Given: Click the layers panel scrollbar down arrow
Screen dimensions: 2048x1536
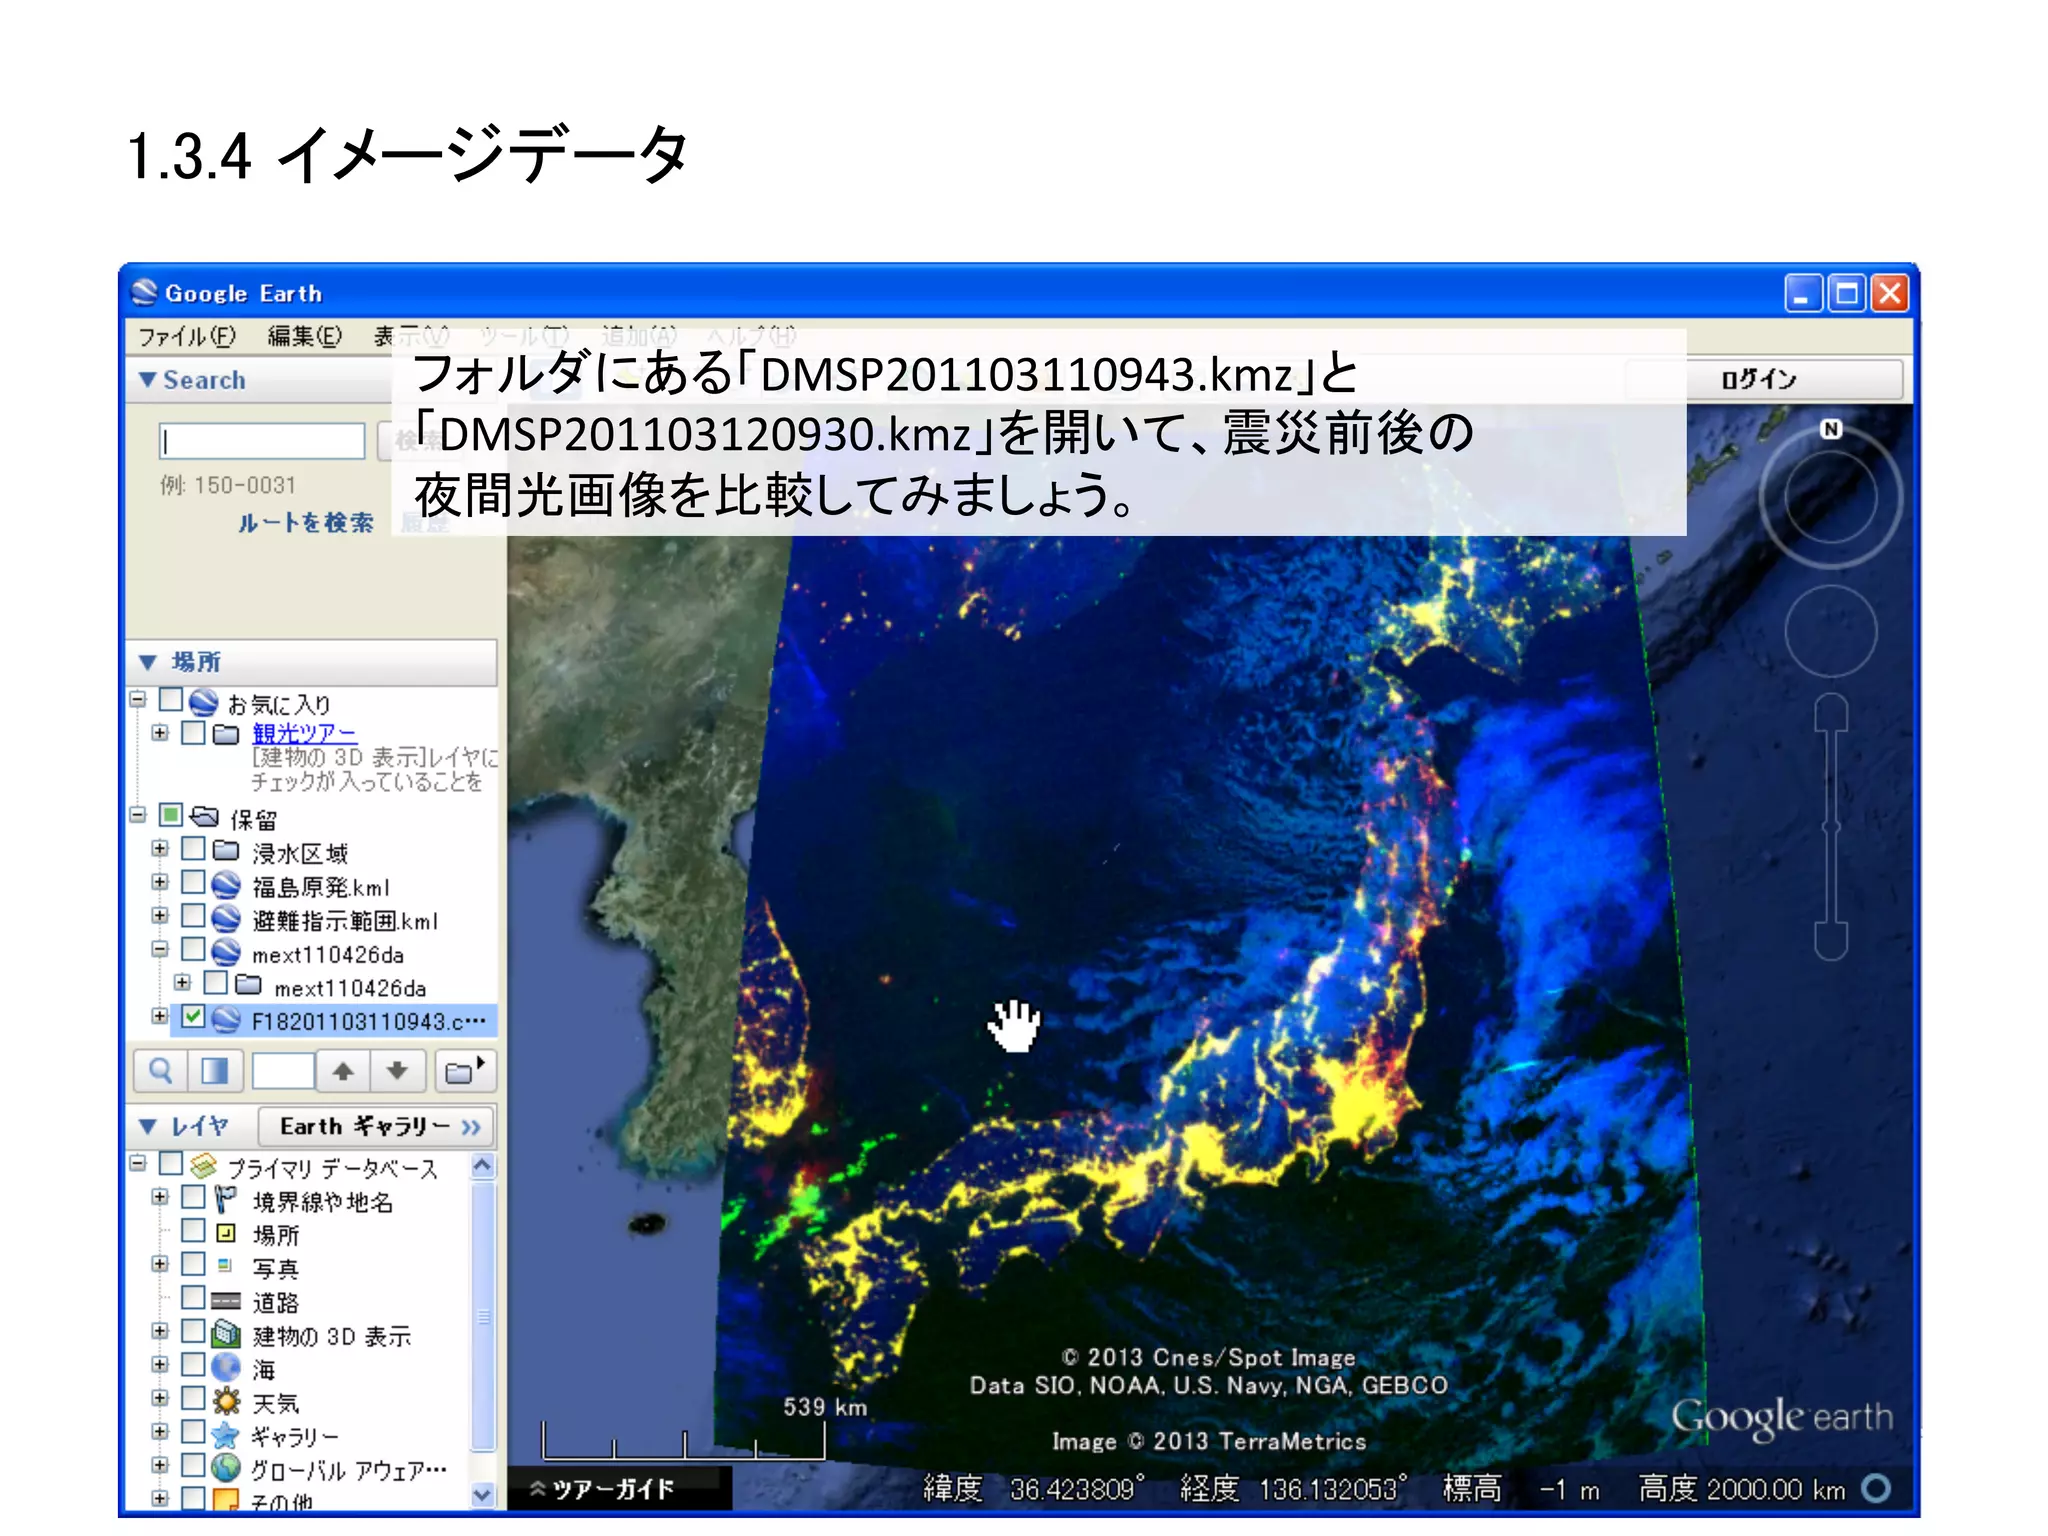Looking at the screenshot, I should click(483, 1495).
